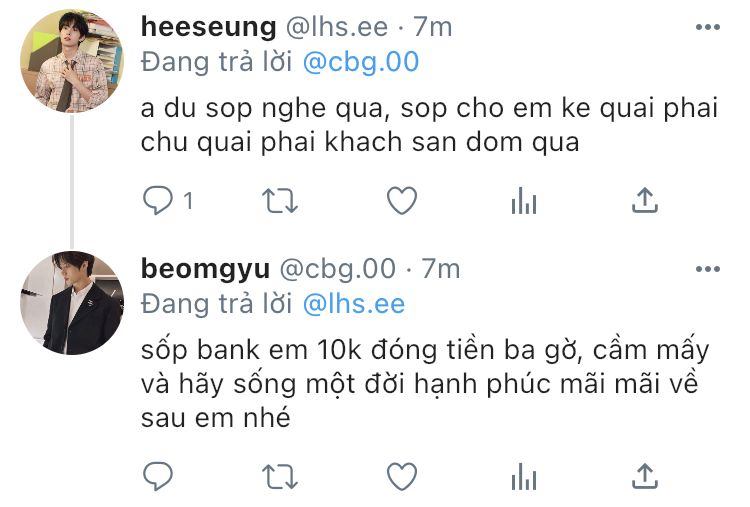Open heeseung's profile picture

[x=72, y=61]
